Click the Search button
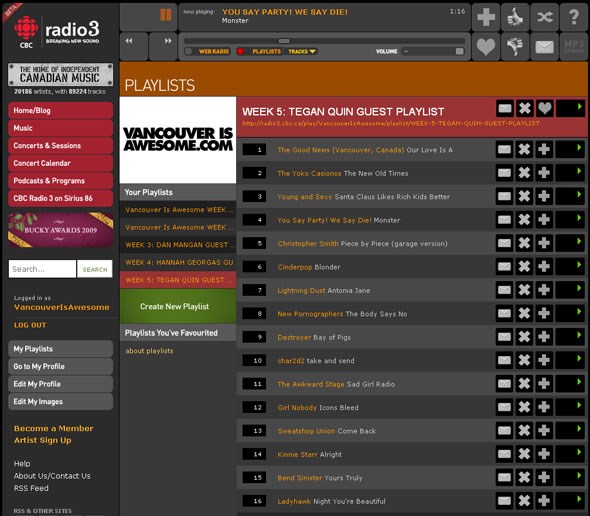The image size is (590, 516). coord(95,269)
